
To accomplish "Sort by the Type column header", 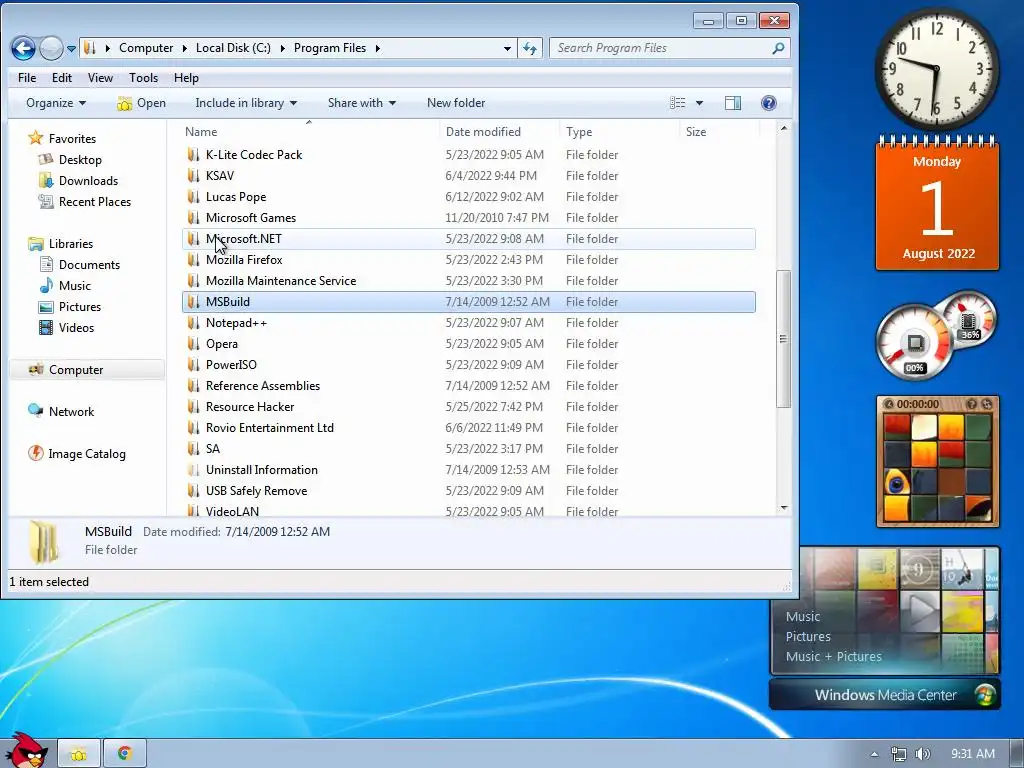I will [x=579, y=132].
